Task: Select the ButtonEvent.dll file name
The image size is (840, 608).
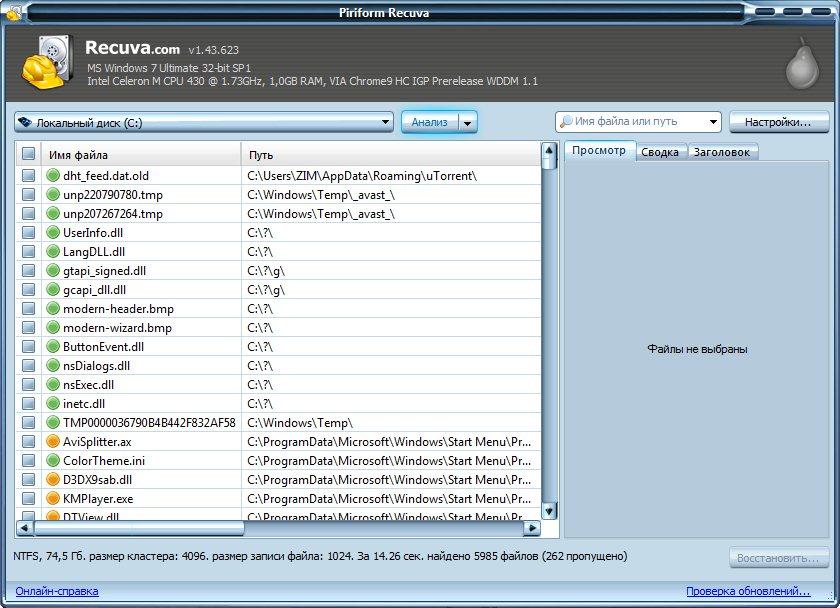Action: pyautogui.click(x=103, y=347)
